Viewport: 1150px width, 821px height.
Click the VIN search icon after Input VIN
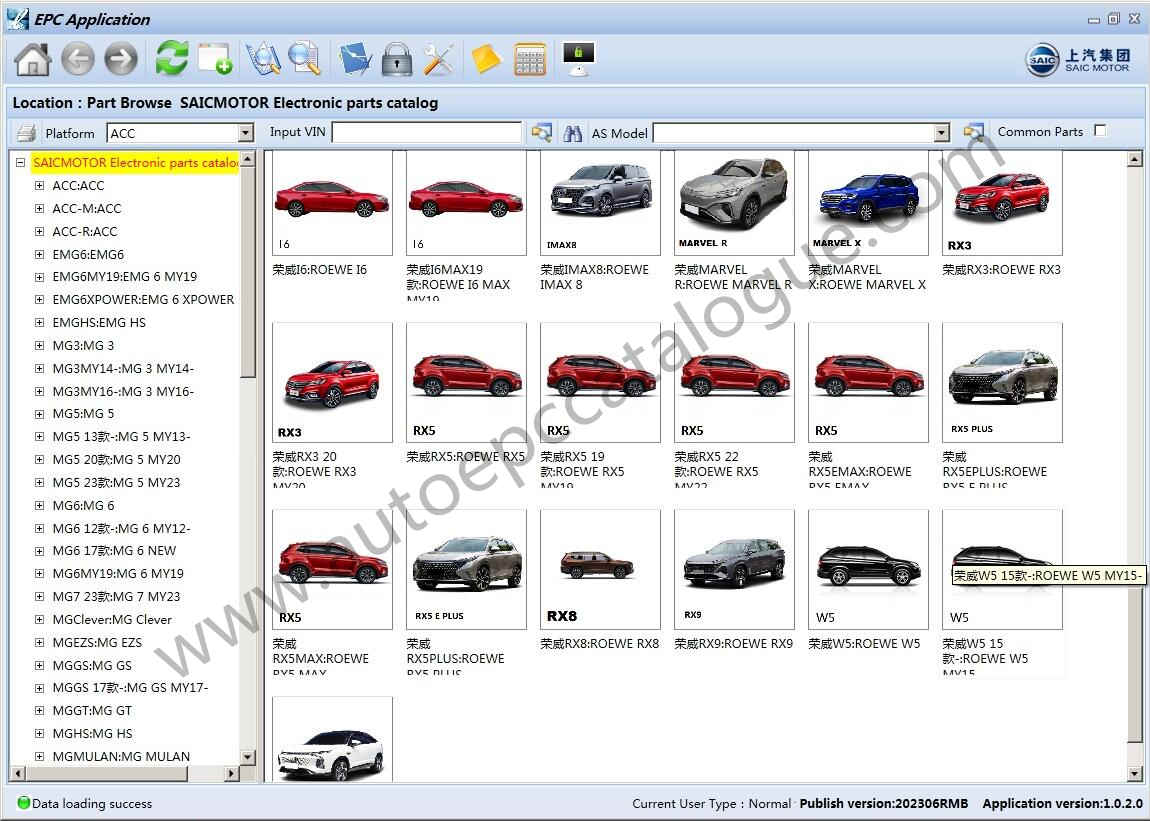[541, 133]
